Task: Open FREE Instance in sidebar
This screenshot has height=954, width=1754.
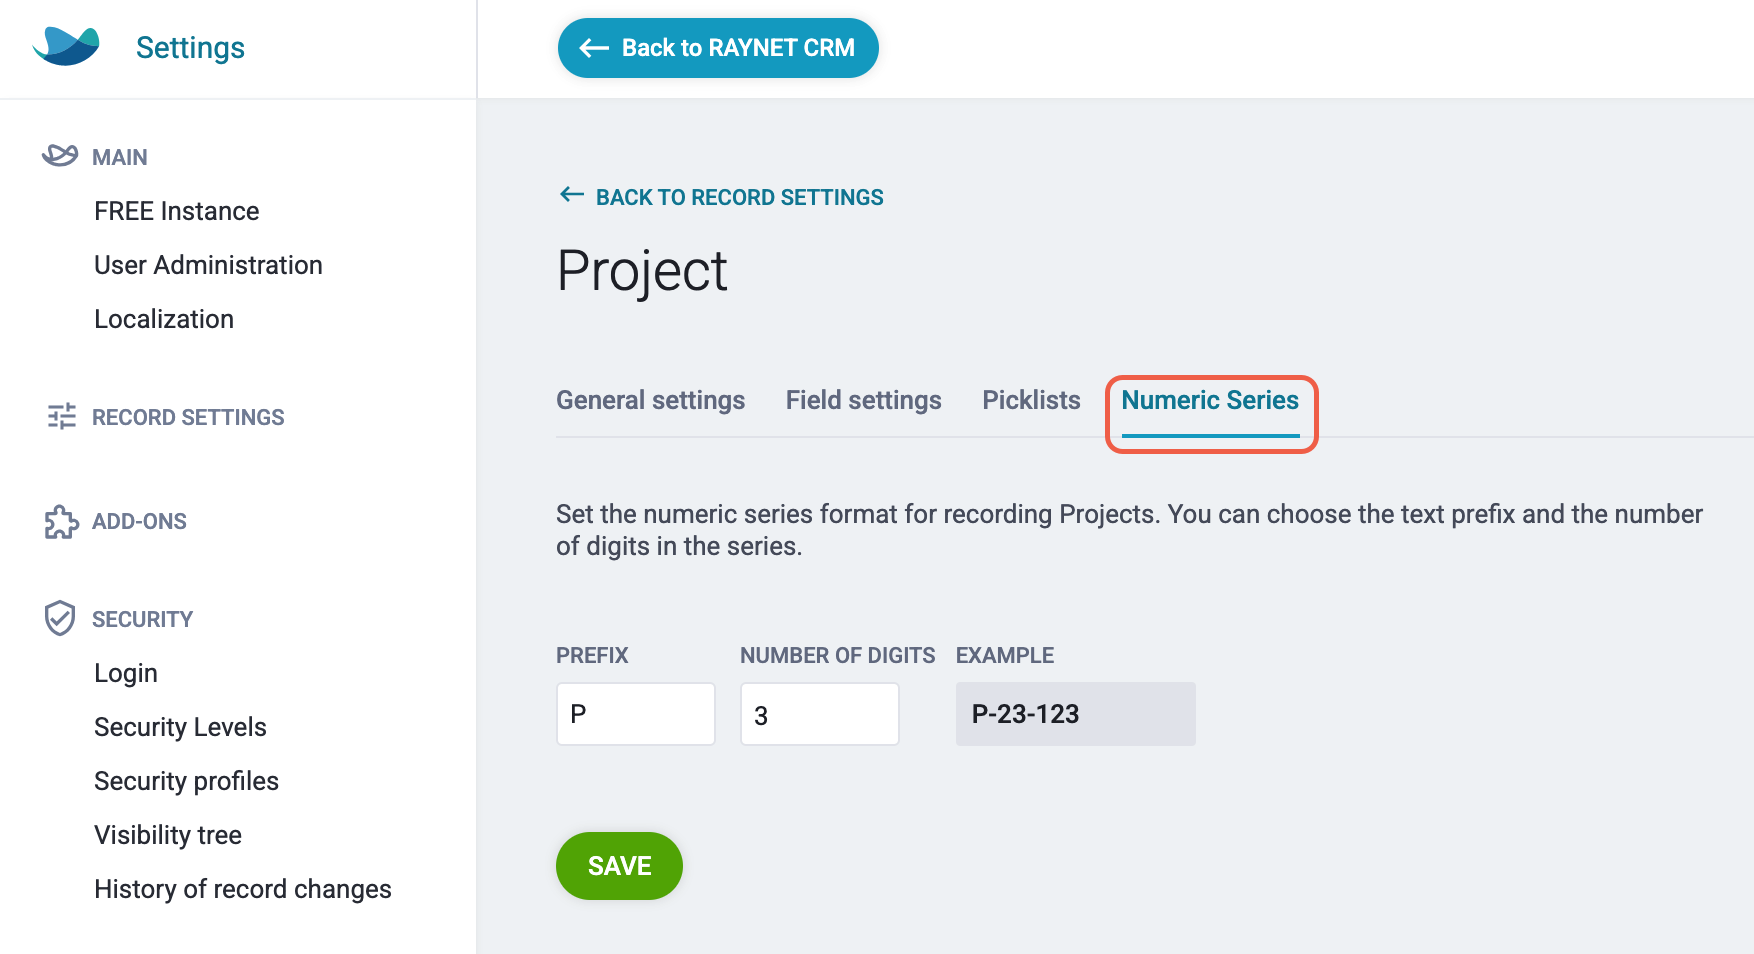Action: point(177,211)
